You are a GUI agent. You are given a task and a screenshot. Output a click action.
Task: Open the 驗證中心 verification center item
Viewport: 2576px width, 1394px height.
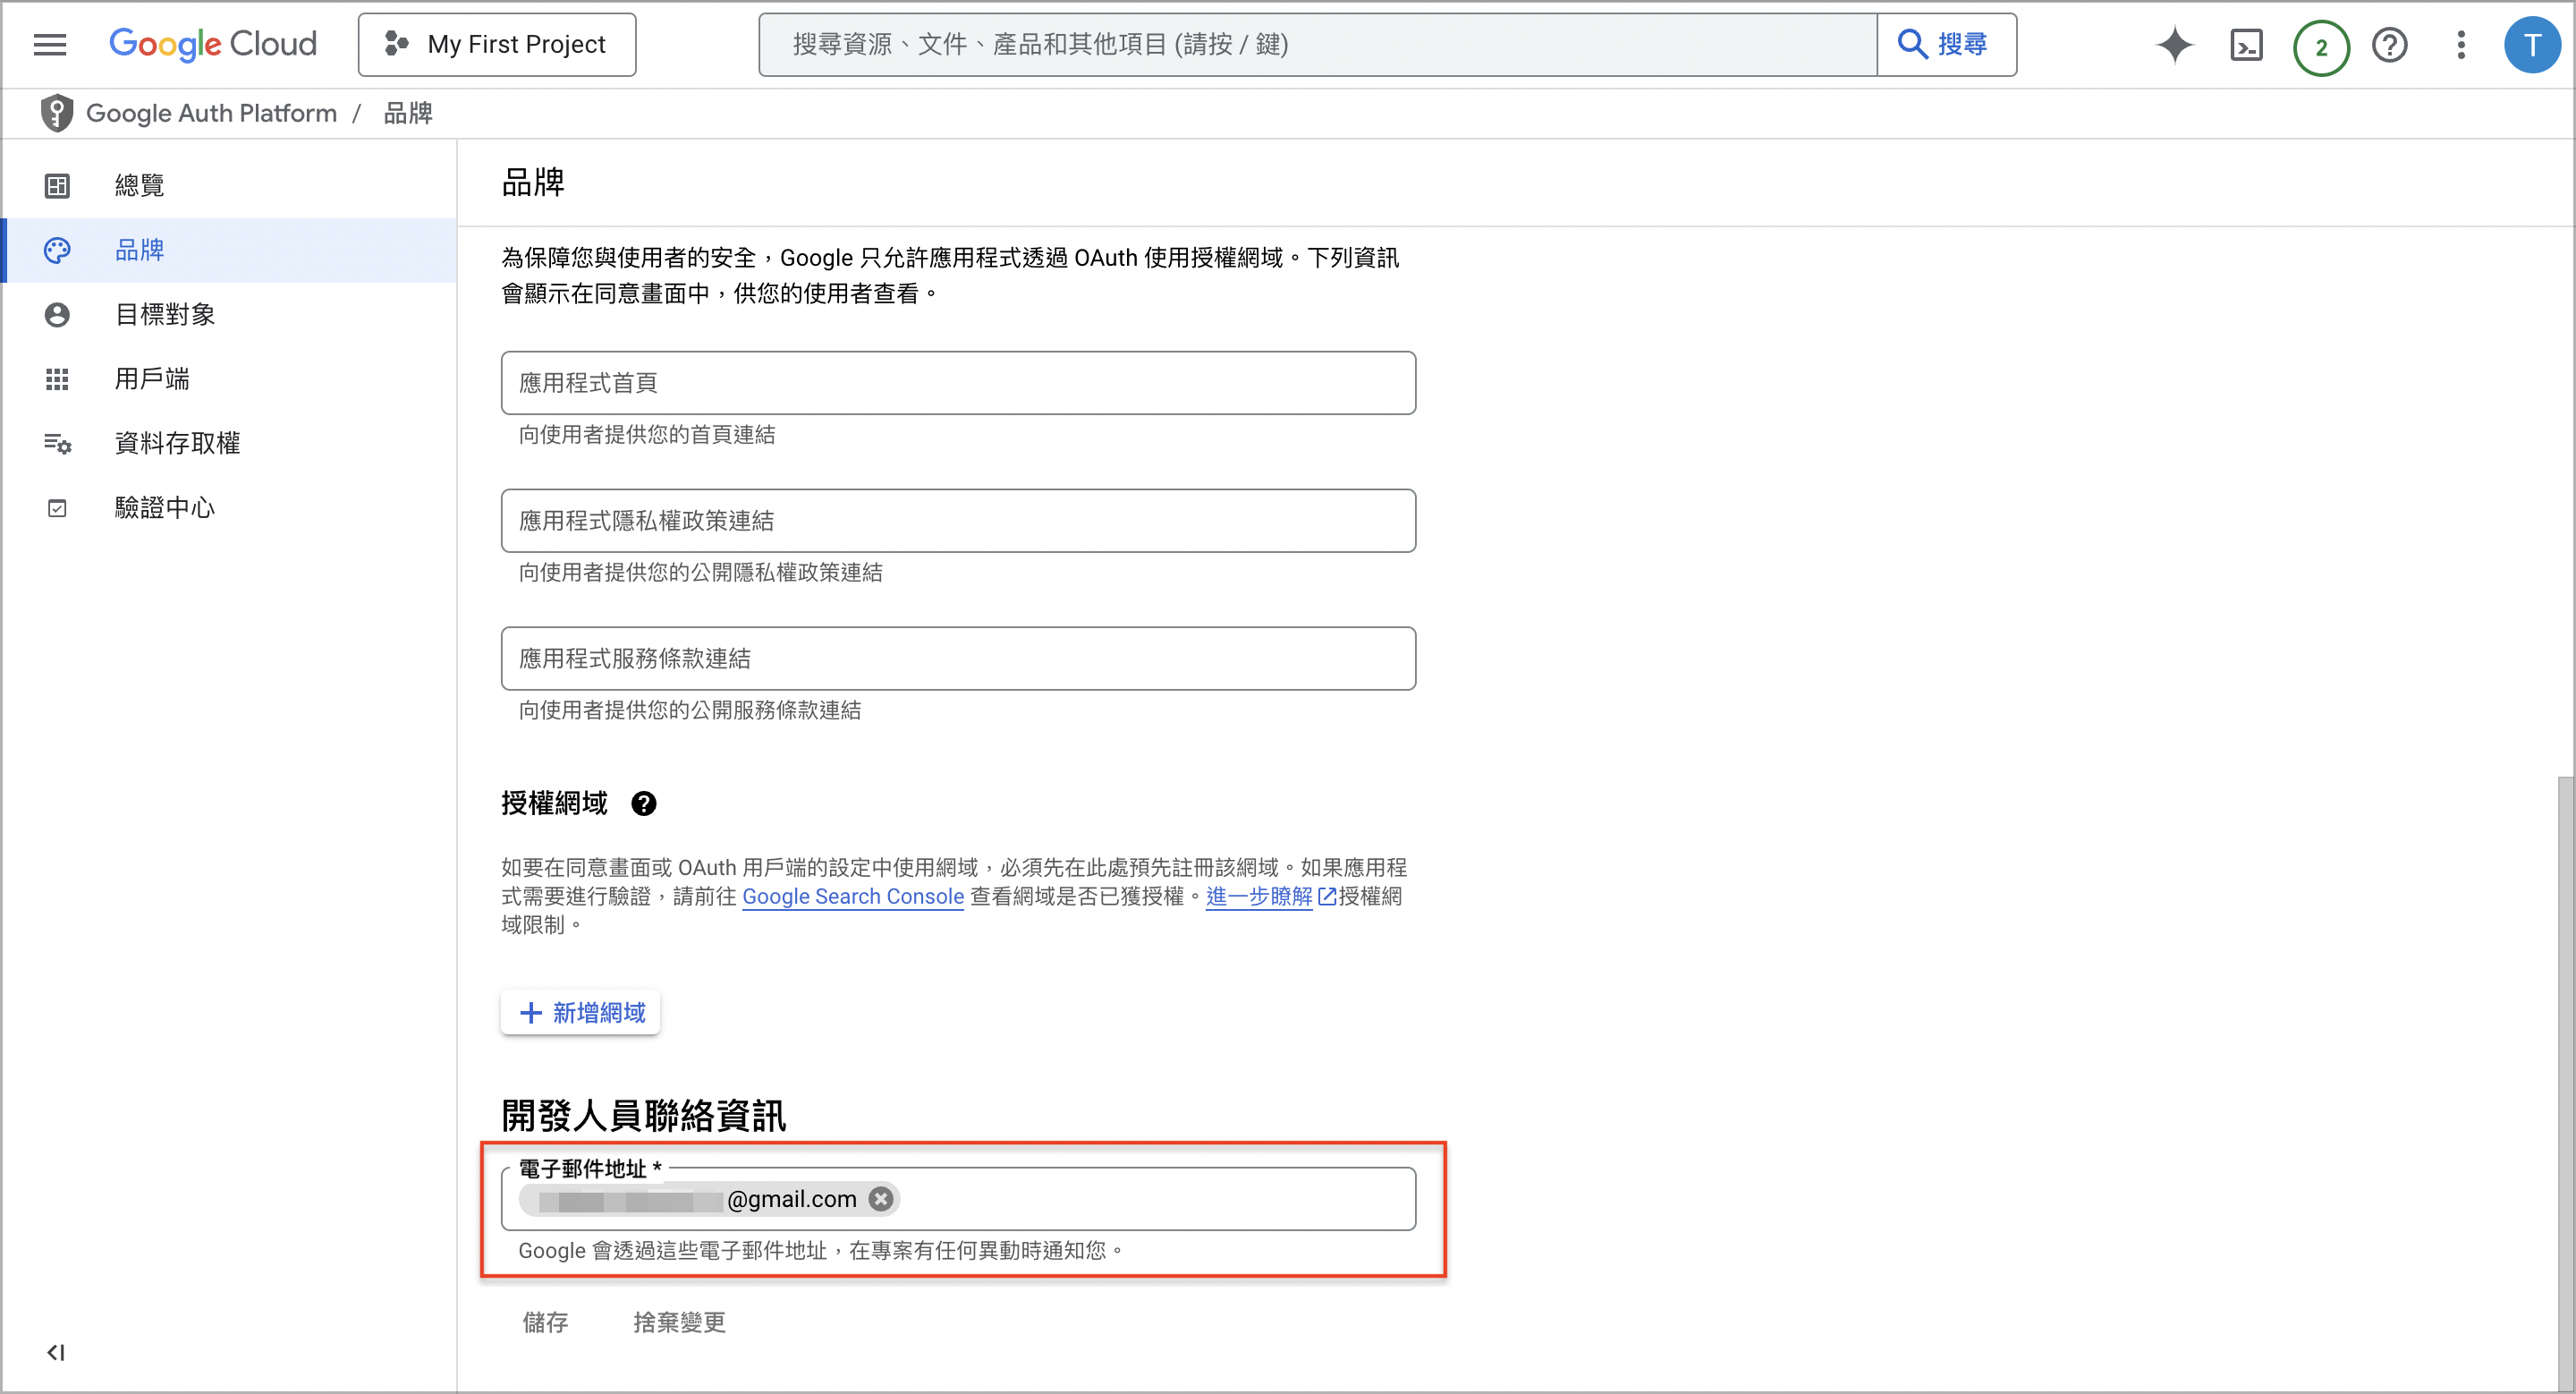229,508
